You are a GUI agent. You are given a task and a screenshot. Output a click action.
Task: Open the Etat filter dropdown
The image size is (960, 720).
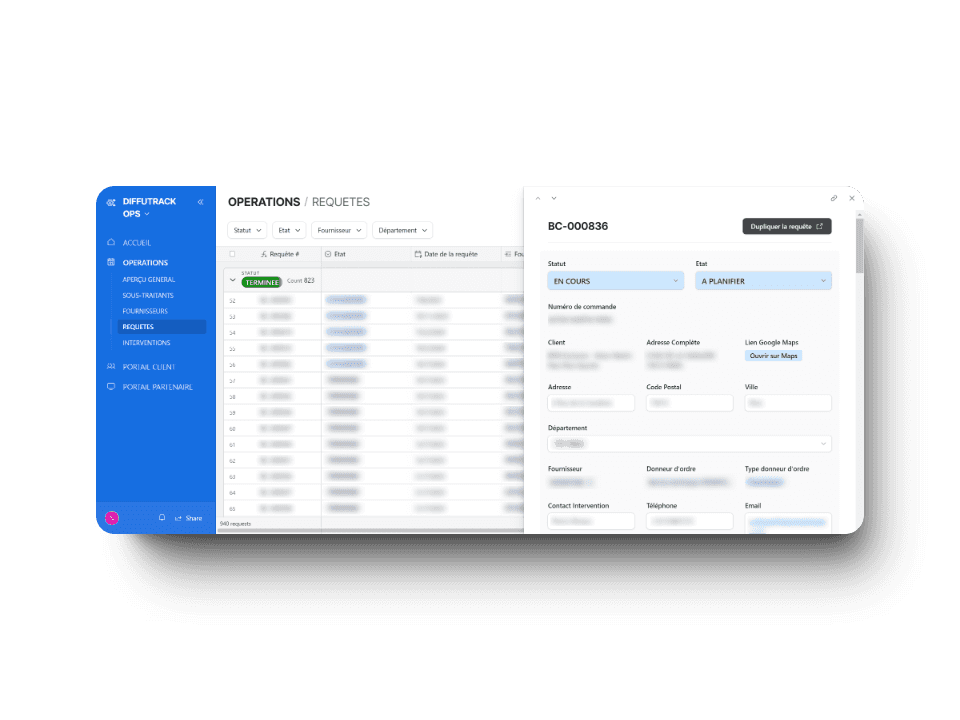289,230
